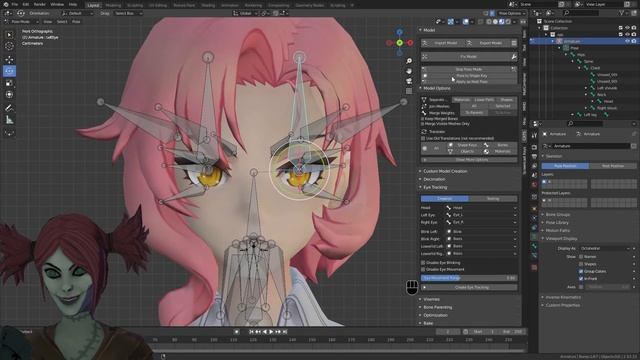Select the Select Box tool arrow icon
Viewport: 640px width, 360px height.
pos(9,35)
